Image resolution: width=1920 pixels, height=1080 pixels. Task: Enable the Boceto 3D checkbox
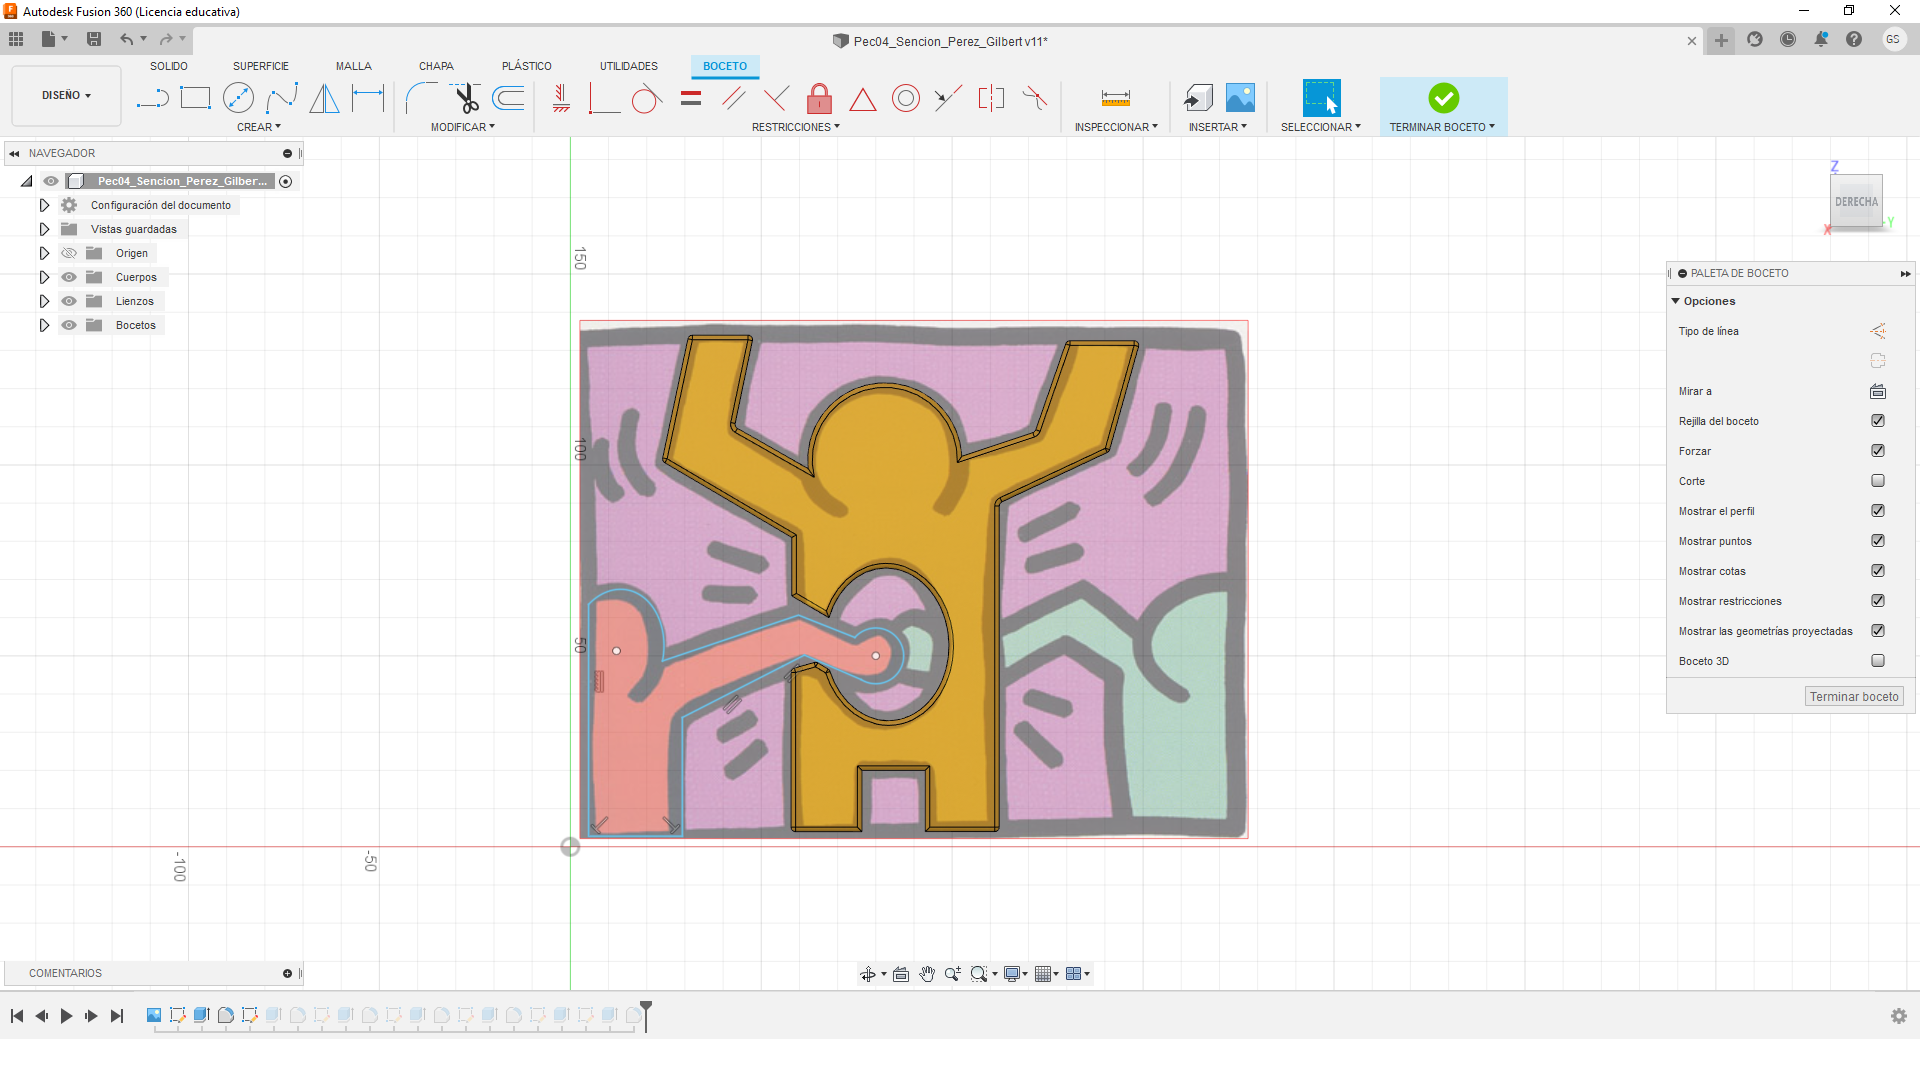click(1877, 661)
